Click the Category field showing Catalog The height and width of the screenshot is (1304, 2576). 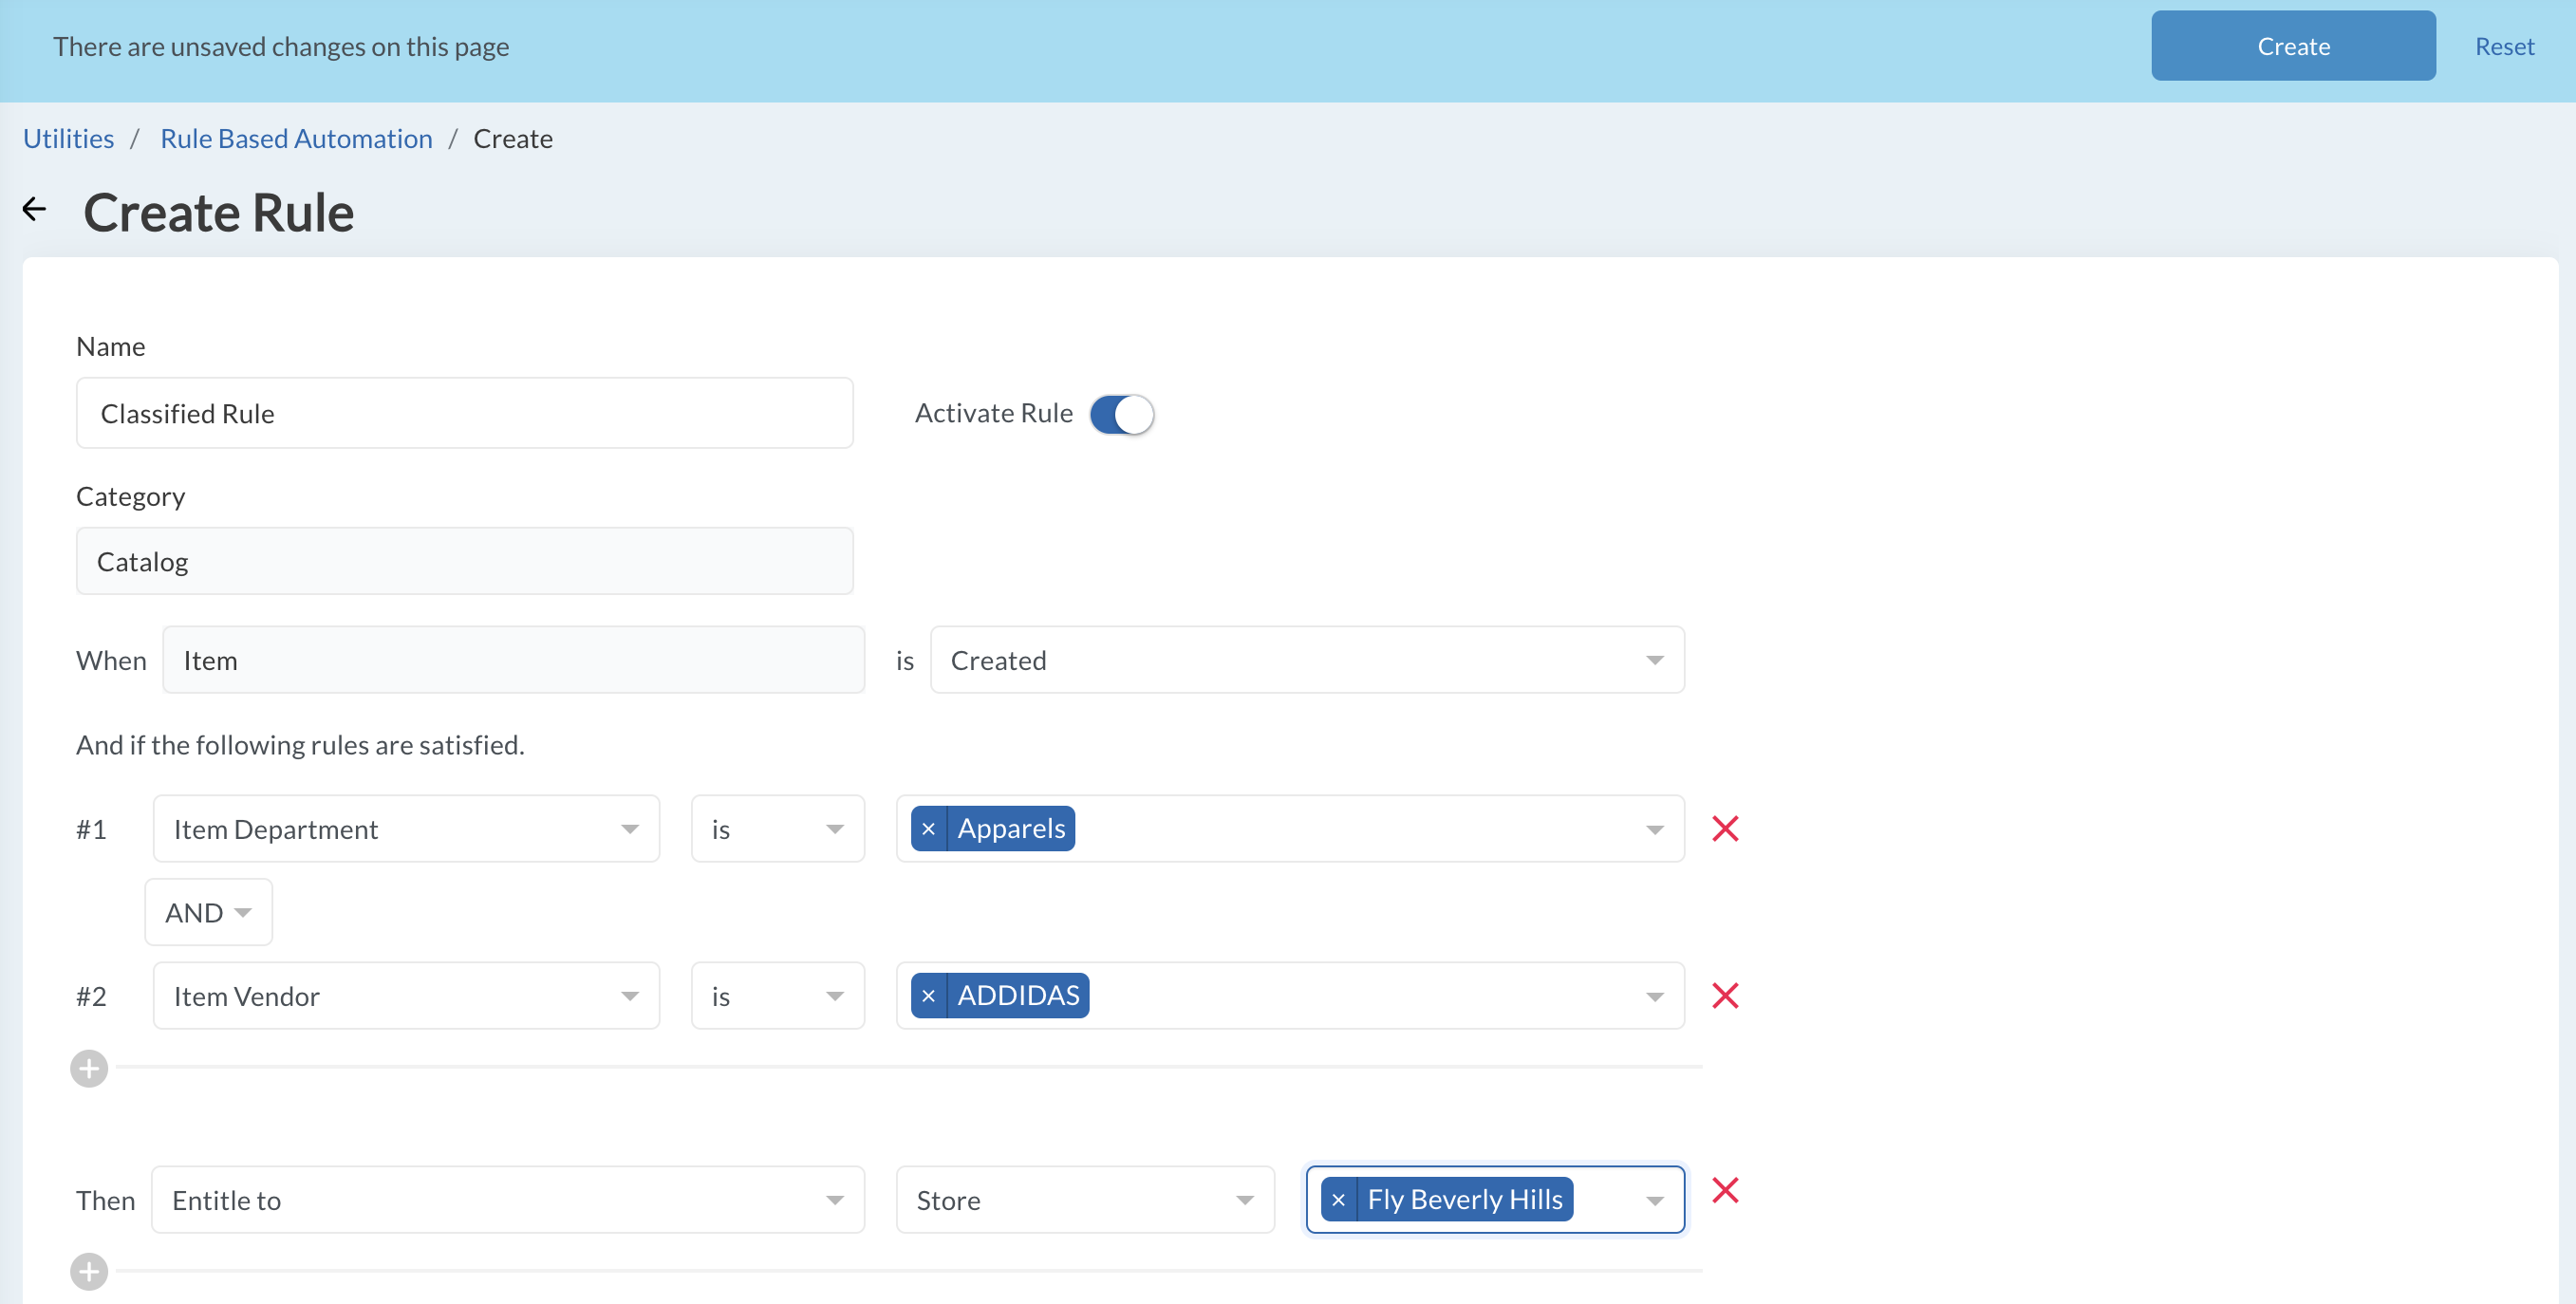[x=464, y=561]
